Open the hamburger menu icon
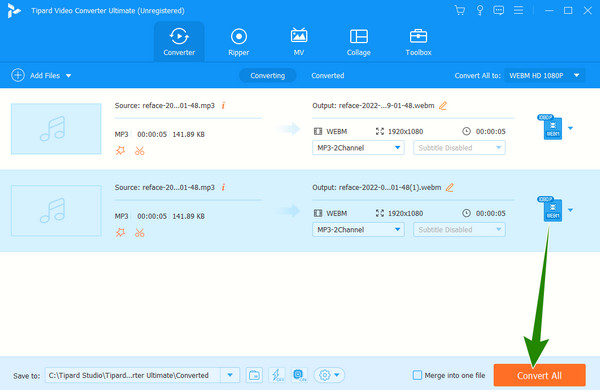The image size is (600, 390). [x=518, y=10]
